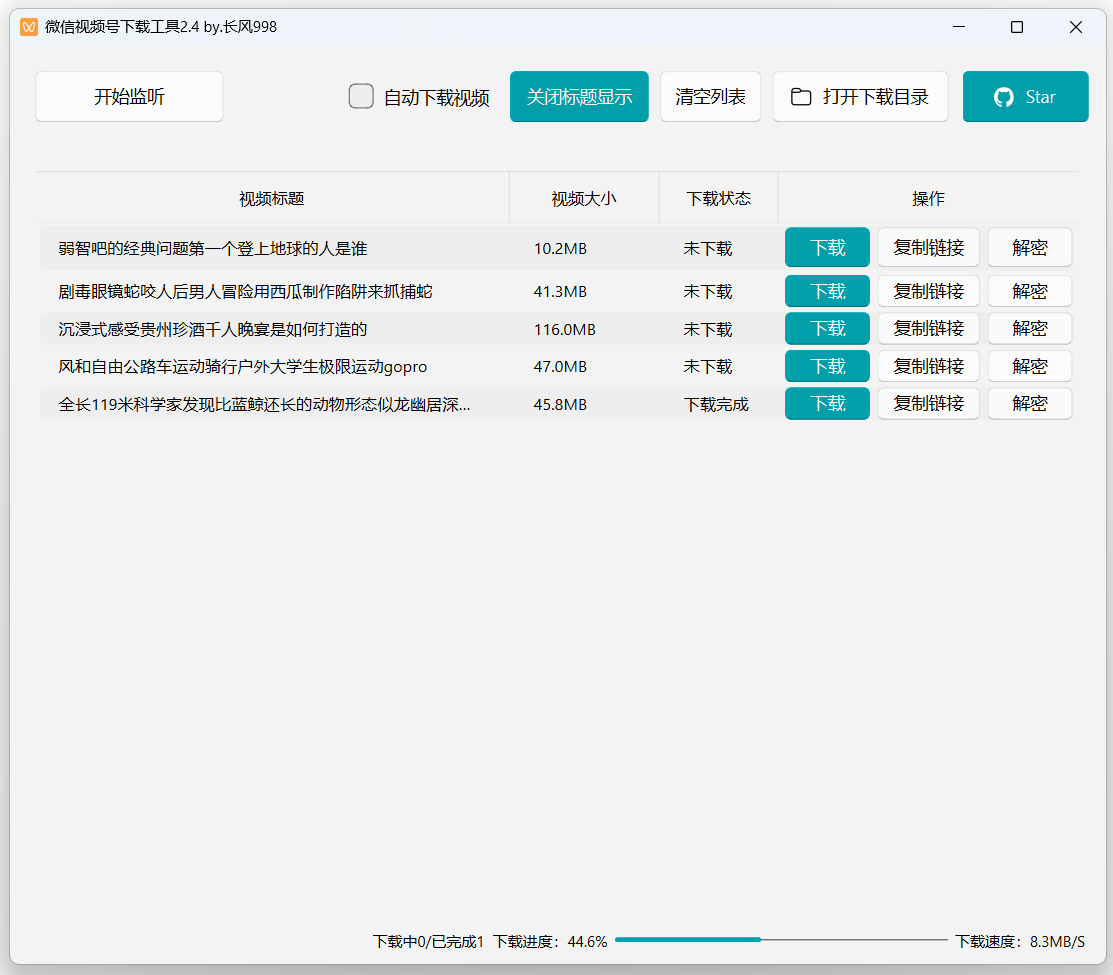Decrypt the 沉浸式感受贵州珍酒 video
Image resolution: width=1113 pixels, height=975 pixels.
1030,328
